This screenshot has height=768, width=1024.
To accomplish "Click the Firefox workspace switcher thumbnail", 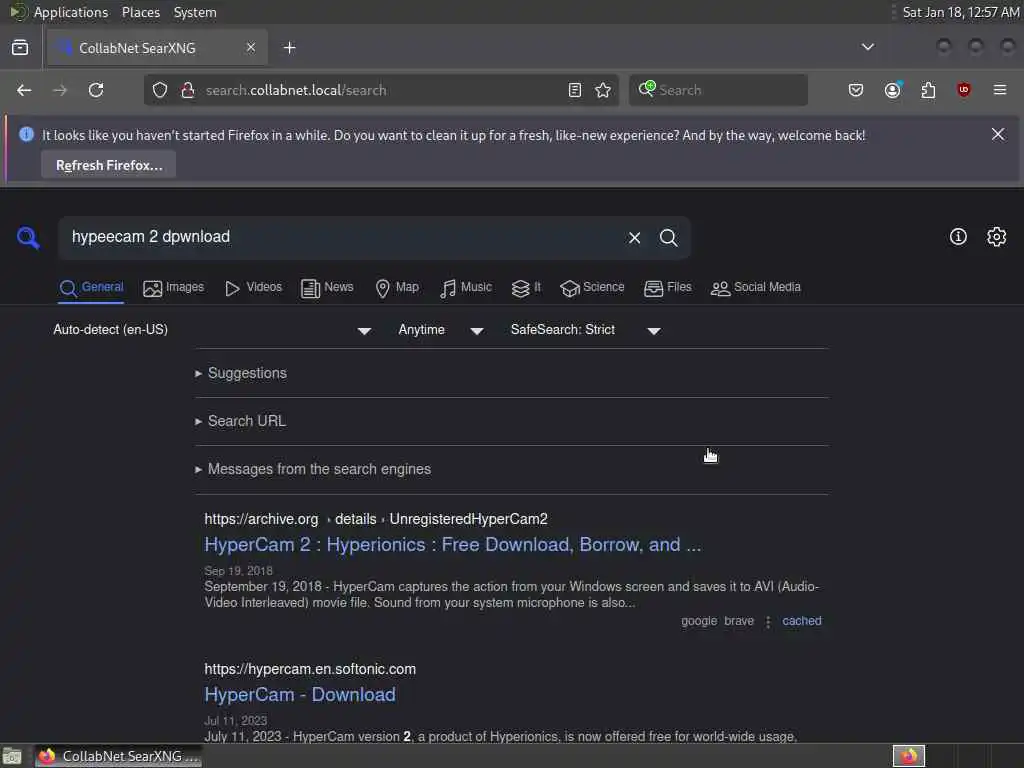I will tap(908, 756).
